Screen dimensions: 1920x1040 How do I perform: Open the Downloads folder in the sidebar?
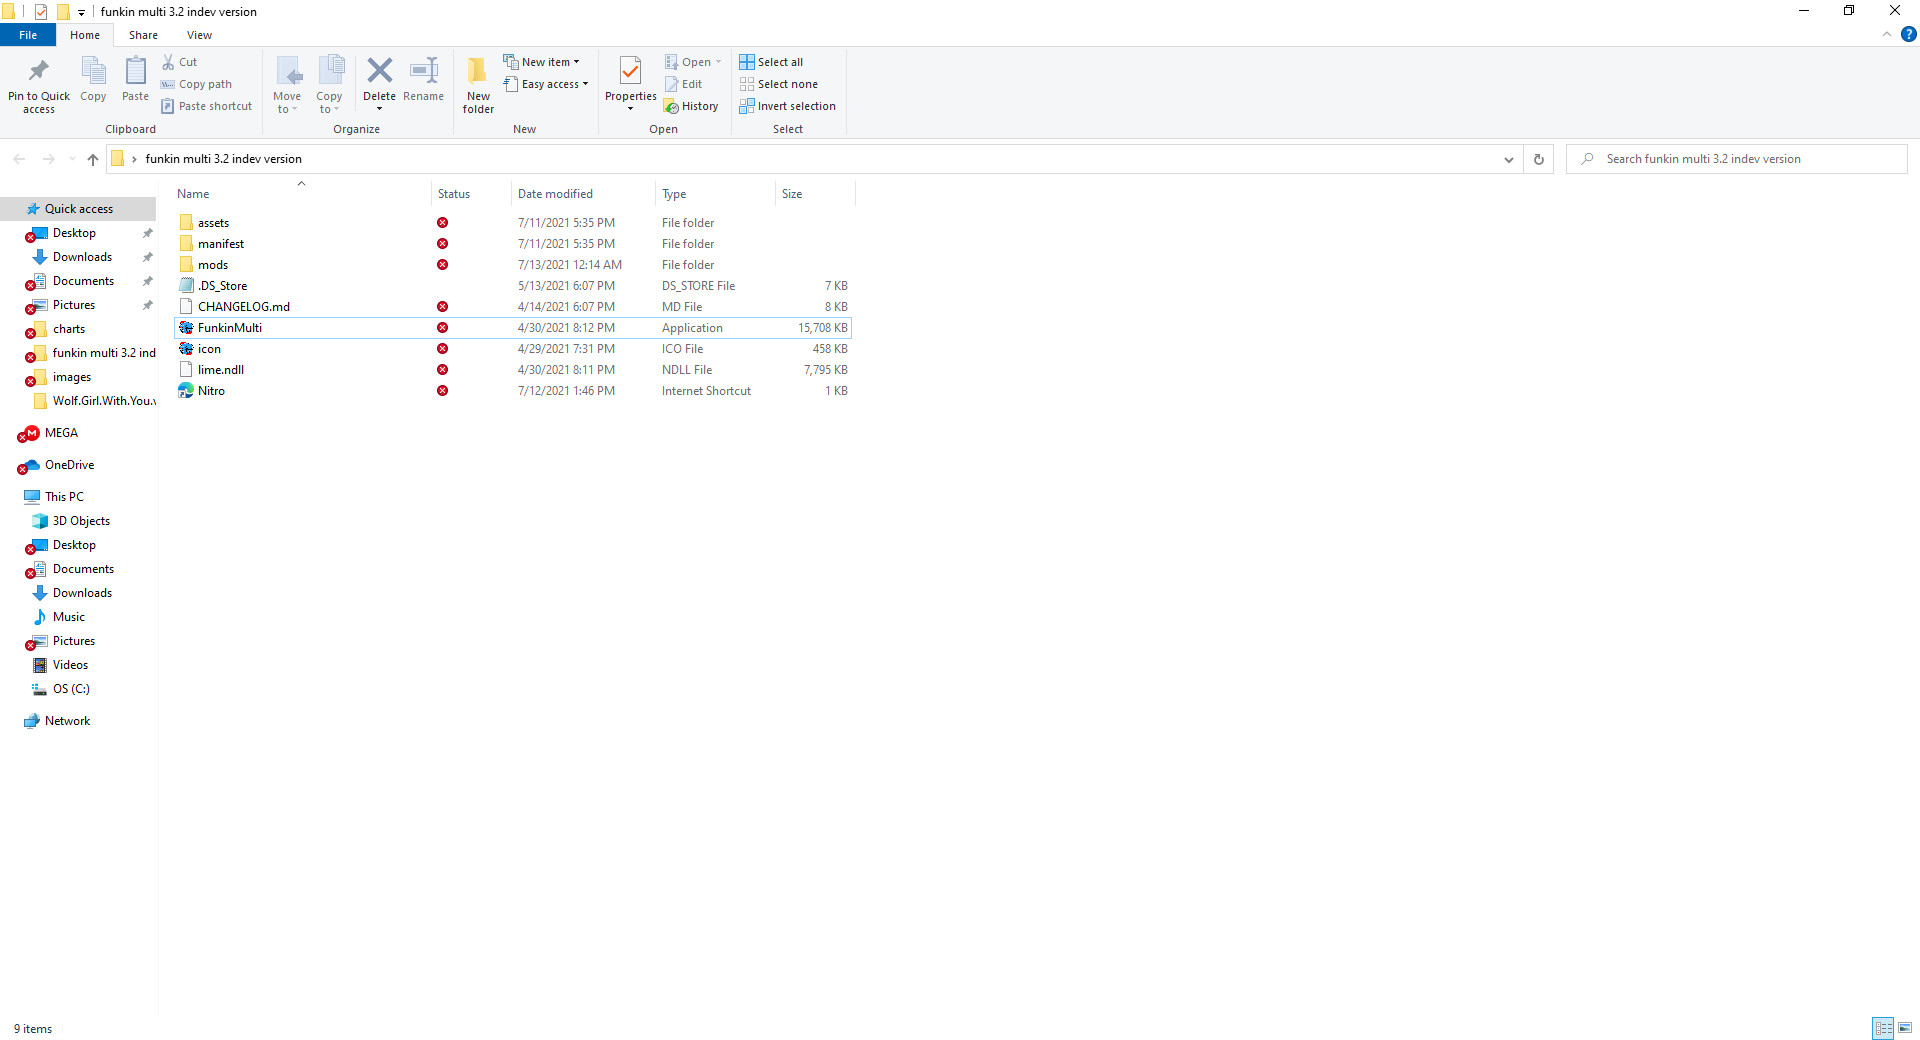pyautogui.click(x=80, y=257)
